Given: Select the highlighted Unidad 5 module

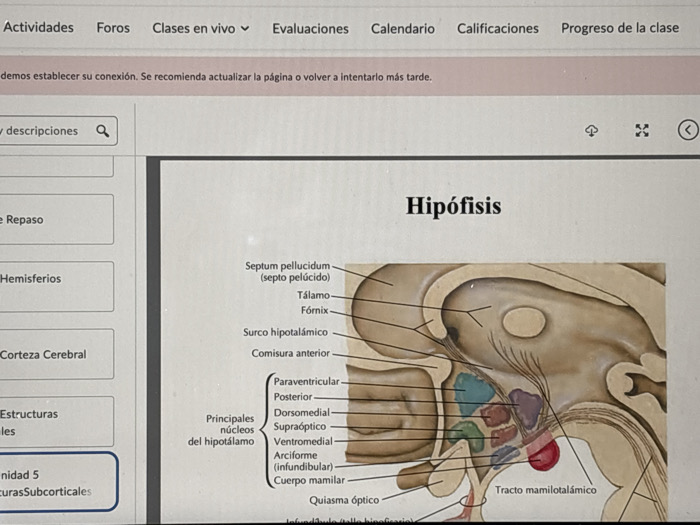Looking at the screenshot, I should click(58, 482).
